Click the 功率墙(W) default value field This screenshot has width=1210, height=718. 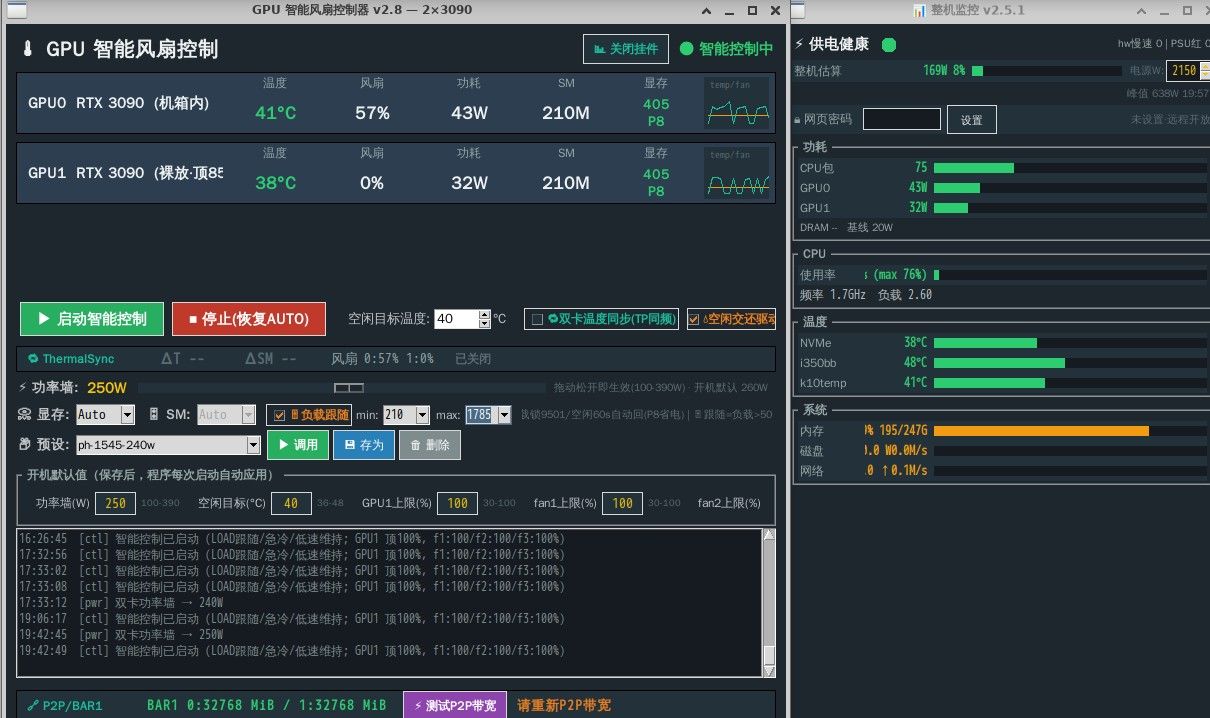click(x=115, y=503)
